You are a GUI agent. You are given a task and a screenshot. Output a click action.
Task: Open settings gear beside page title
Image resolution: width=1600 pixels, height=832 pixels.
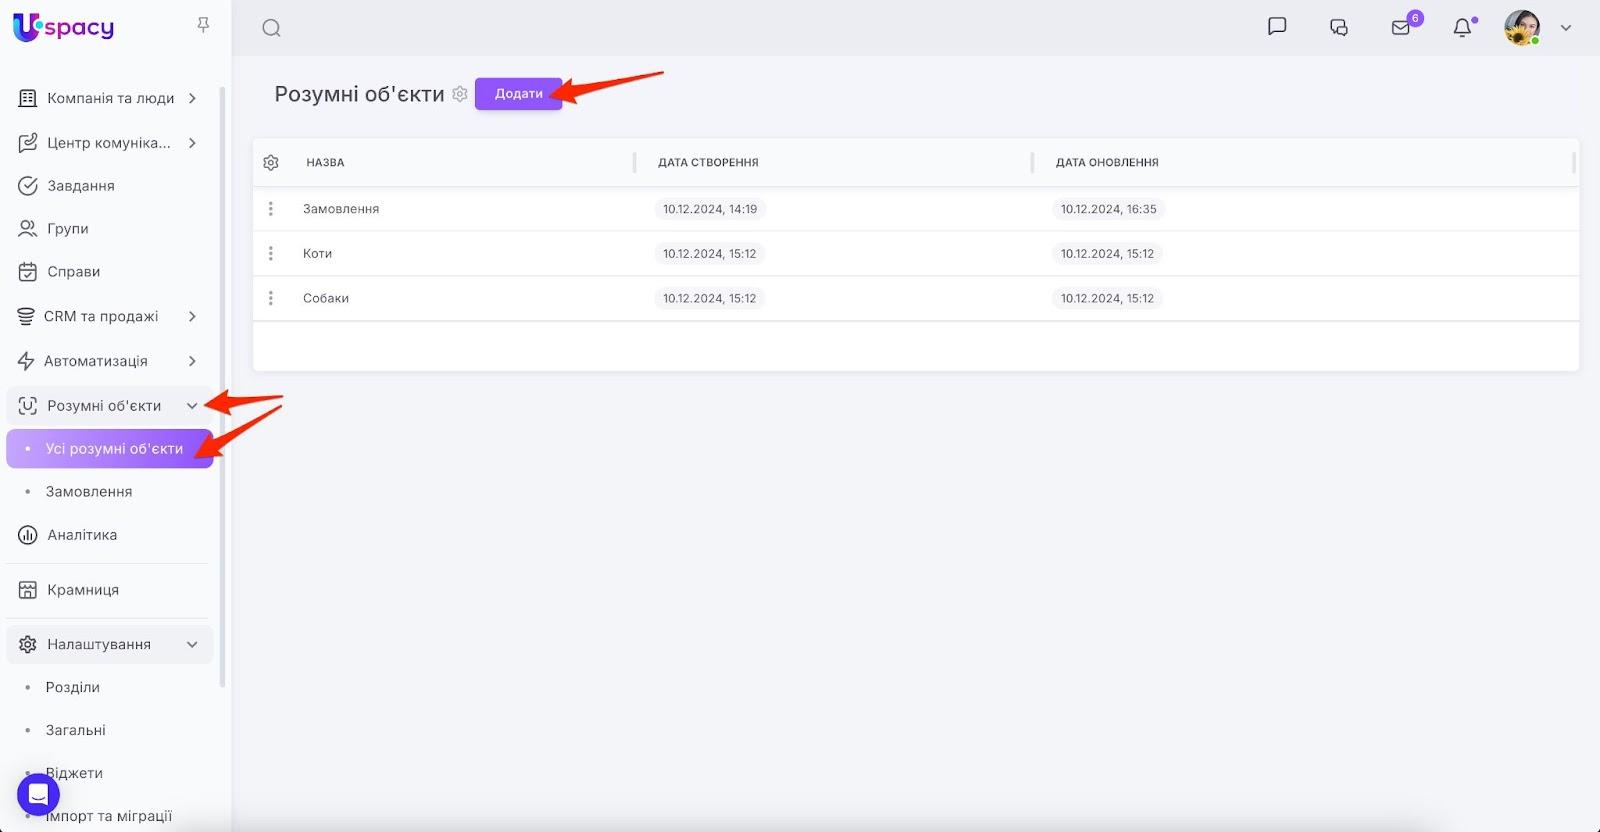click(460, 94)
